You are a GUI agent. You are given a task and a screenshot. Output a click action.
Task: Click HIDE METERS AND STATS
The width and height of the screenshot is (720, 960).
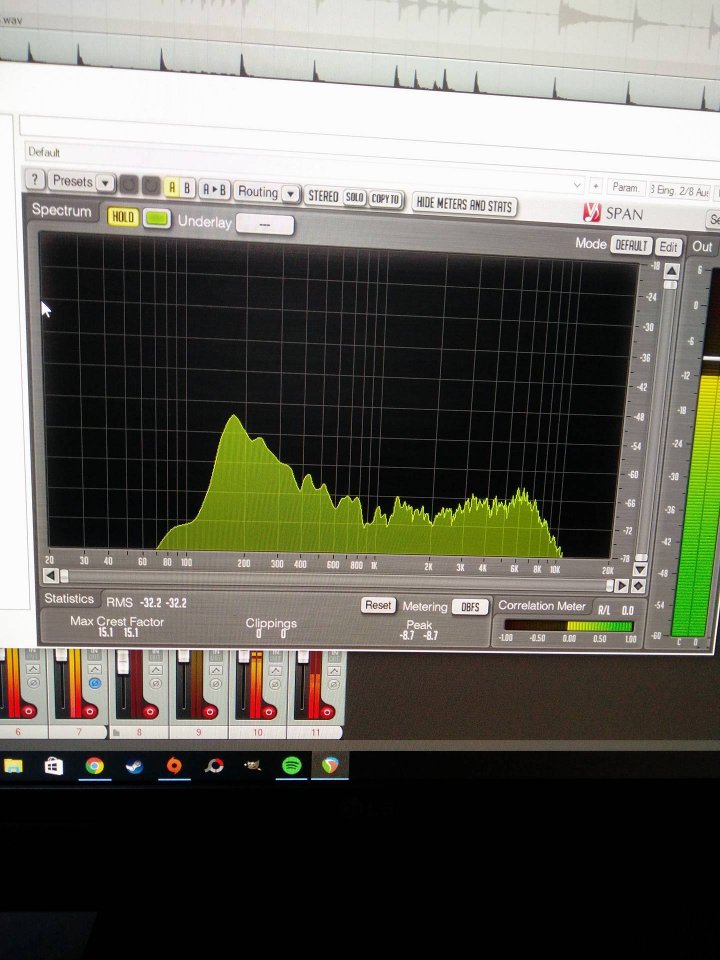tap(464, 204)
